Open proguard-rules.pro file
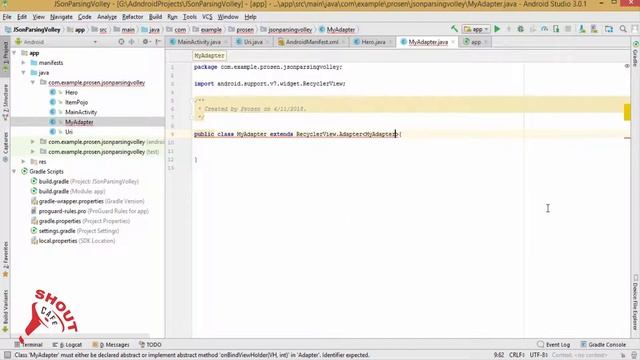The height and width of the screenshot is (360, 640). (x=93, y=211)
